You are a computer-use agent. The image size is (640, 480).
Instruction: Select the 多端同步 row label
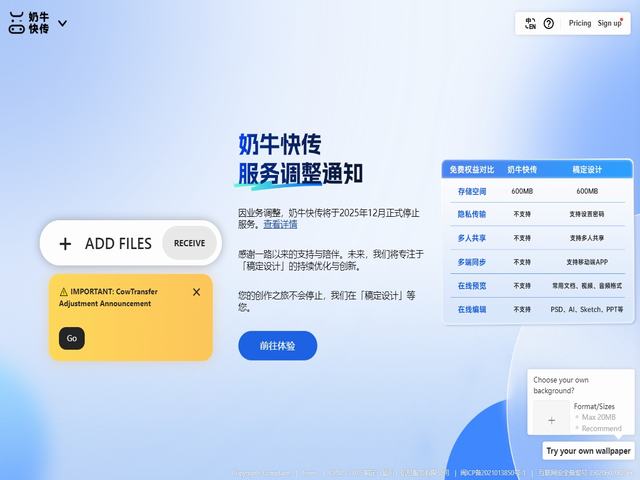tap(472, 262)
